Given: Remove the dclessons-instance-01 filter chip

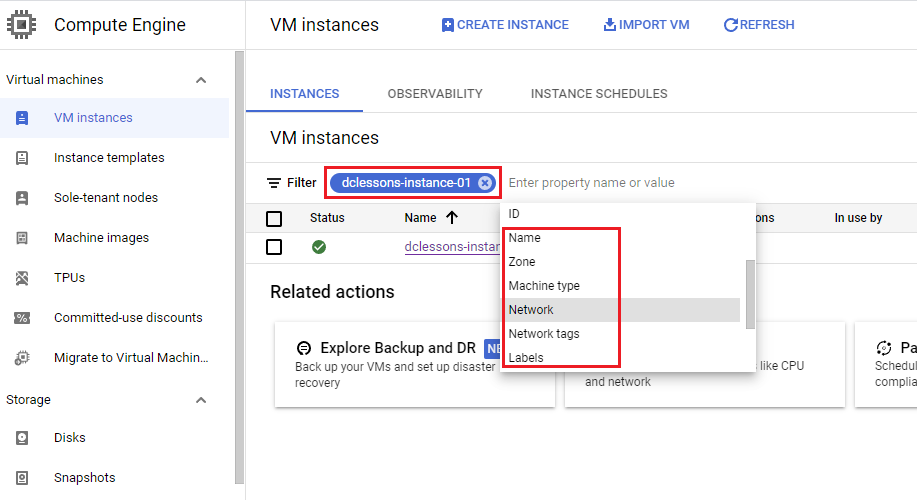Looking at the screenshot, I should pos(485,183).
